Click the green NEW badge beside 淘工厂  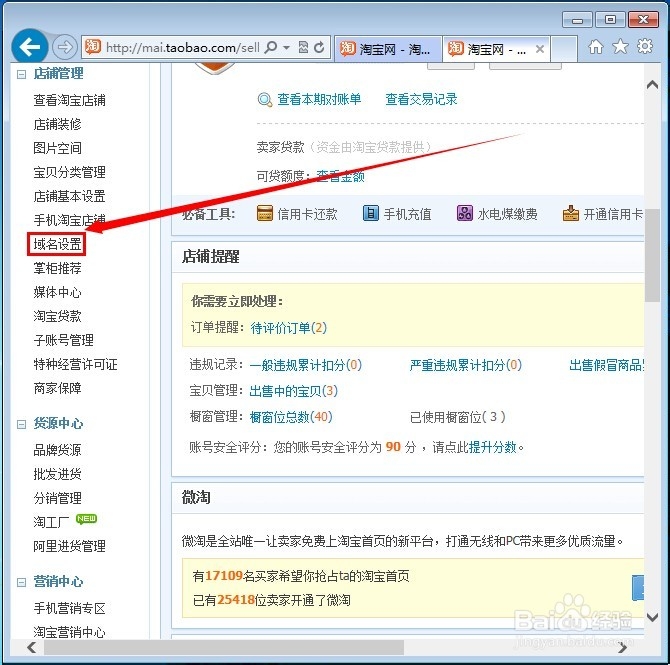click(x=86, y=518)
